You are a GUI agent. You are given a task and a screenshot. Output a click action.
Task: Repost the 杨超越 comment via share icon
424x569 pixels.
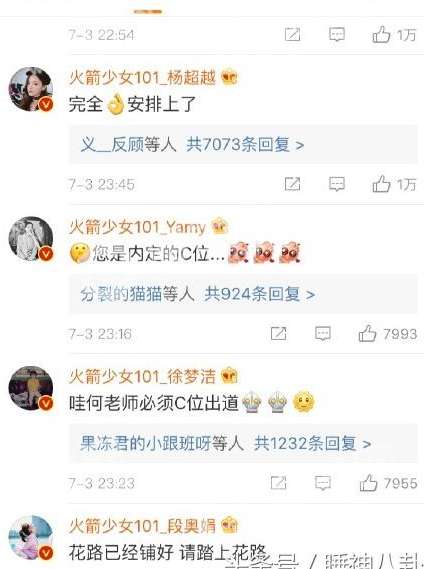pyautogui.click(x=292, y=184)
